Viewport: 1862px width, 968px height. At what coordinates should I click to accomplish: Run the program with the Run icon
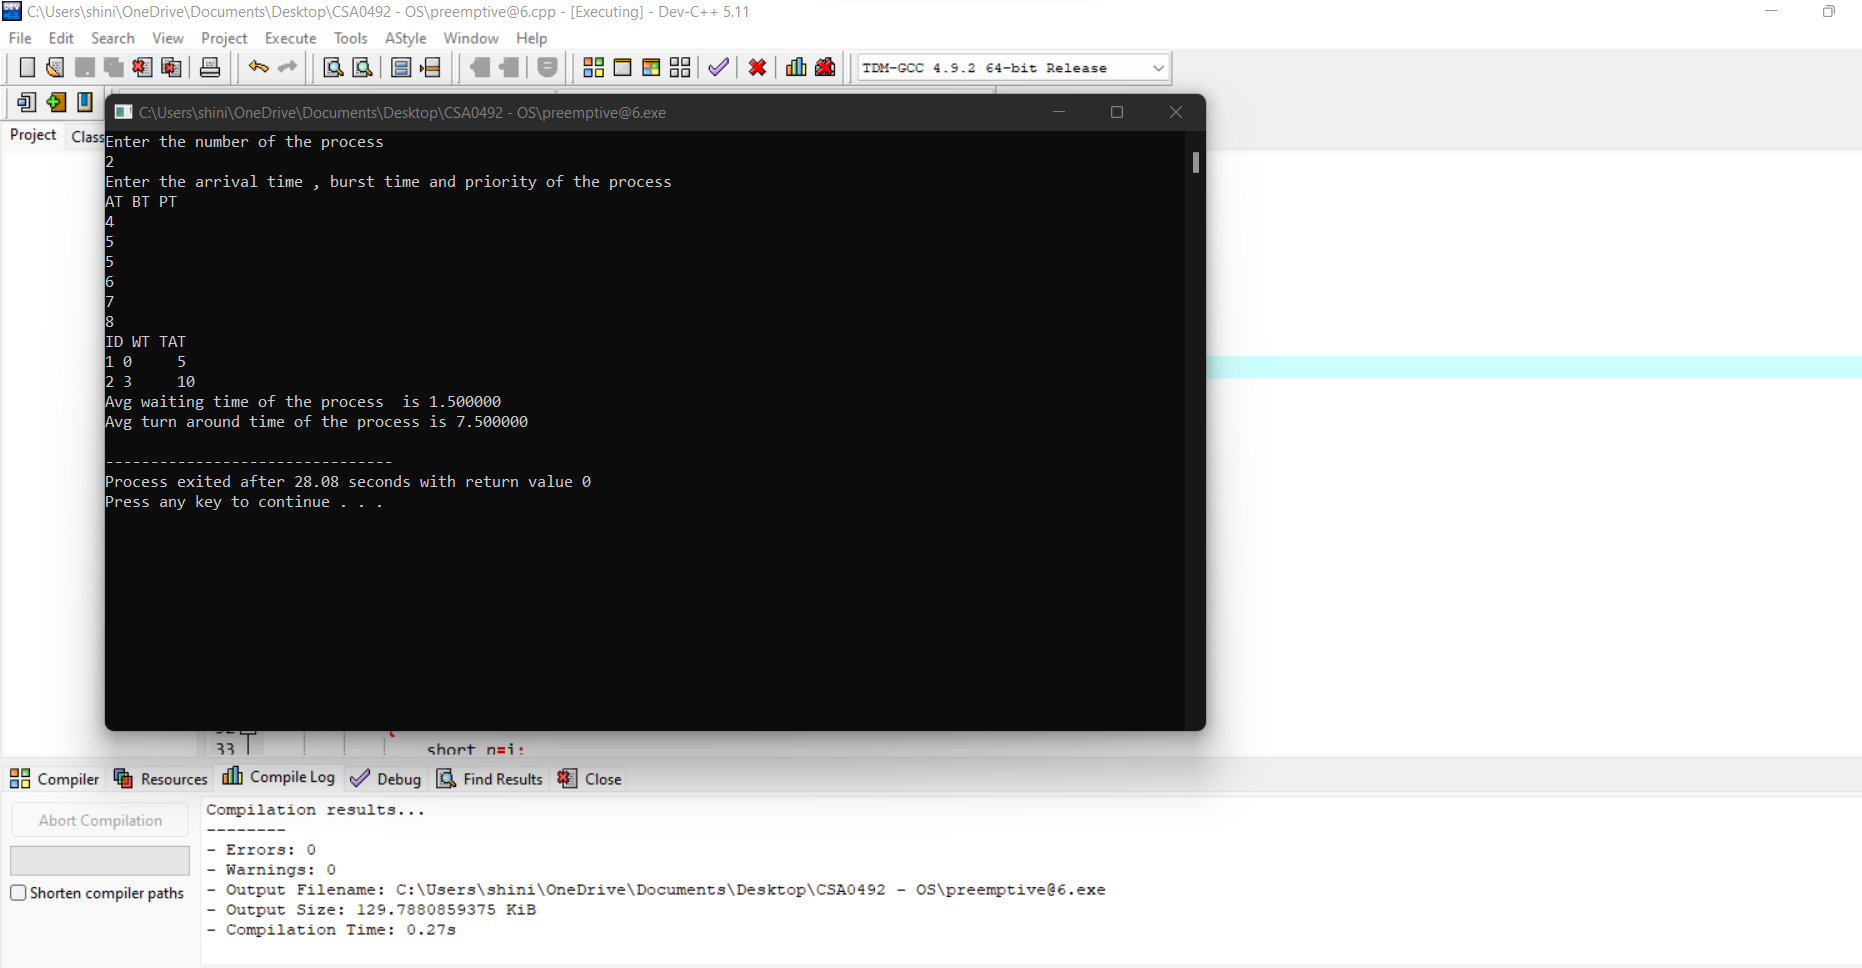tap(622, 67)
